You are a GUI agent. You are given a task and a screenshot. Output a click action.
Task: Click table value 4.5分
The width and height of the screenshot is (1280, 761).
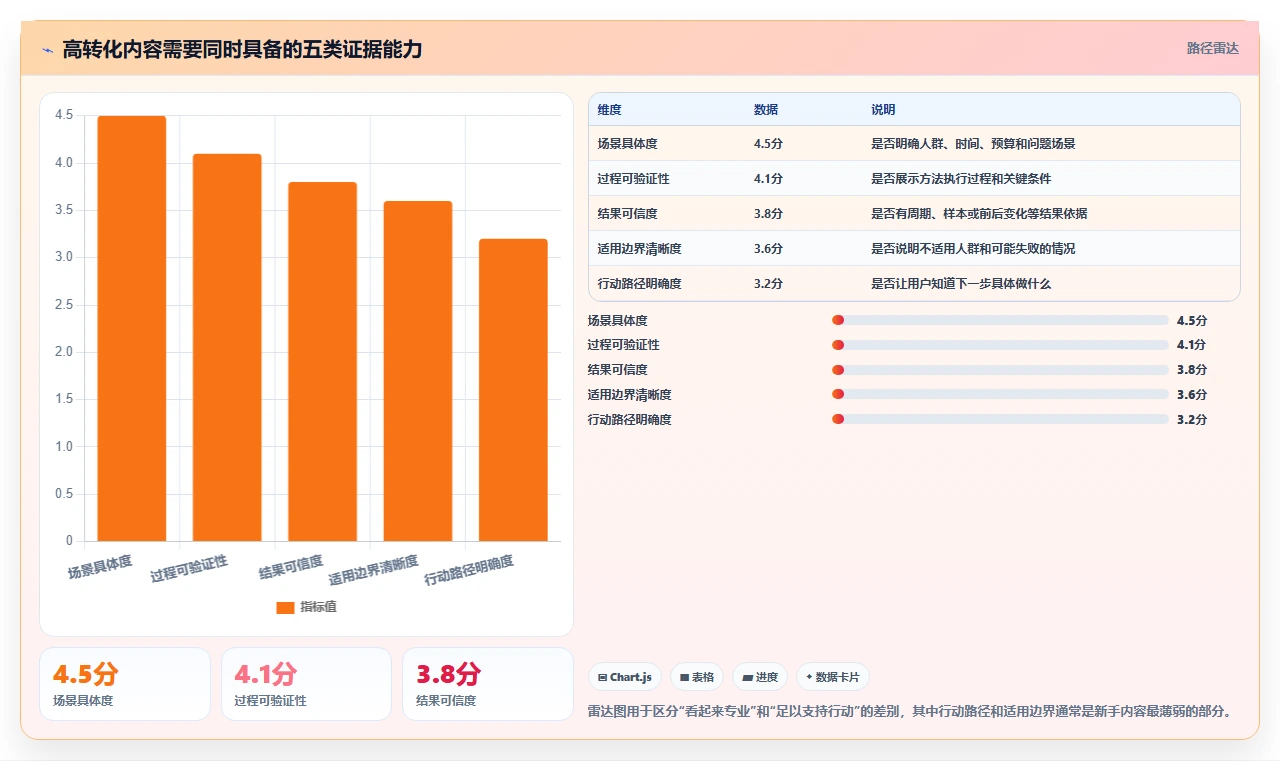(x=768, y=144)
